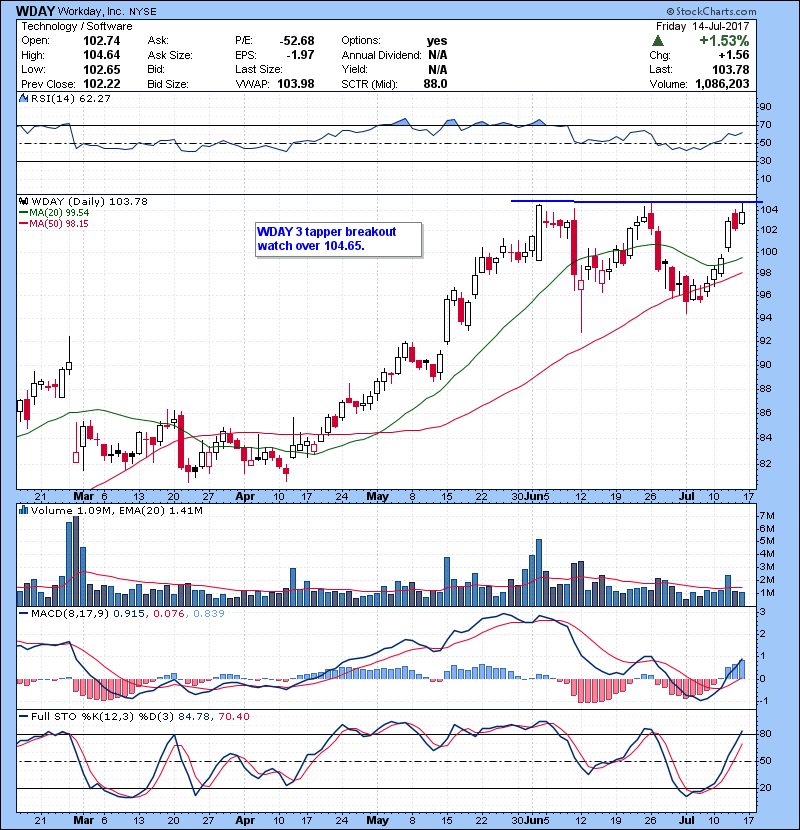Click the green up-arrow change indicator

[658, 41]
